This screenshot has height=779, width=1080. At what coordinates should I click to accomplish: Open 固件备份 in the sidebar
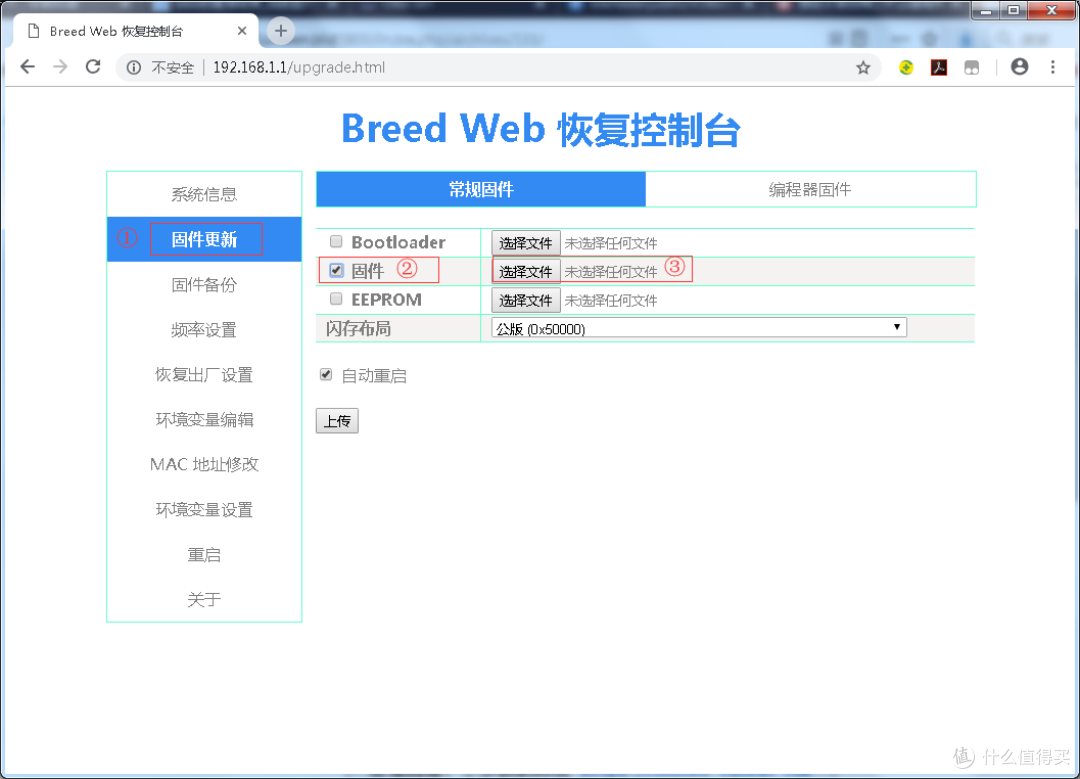[x=204, y=284]
